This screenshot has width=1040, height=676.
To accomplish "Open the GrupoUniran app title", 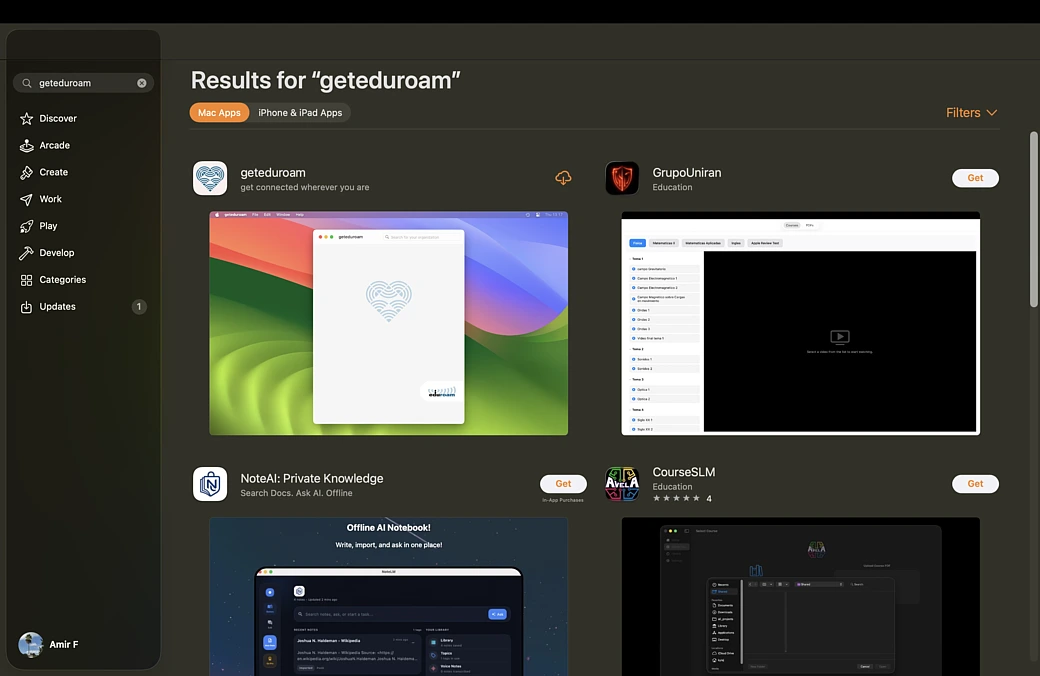I will pos(686,172).
